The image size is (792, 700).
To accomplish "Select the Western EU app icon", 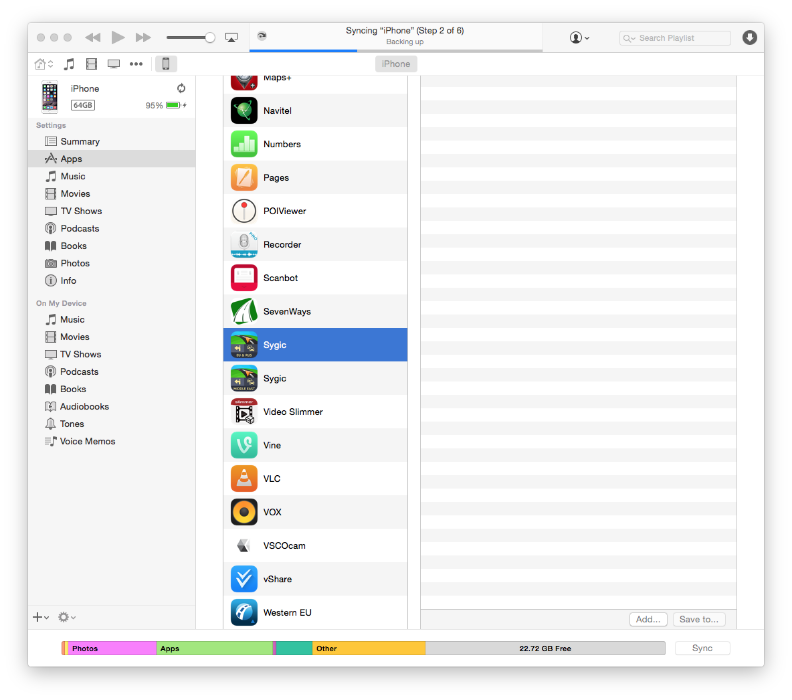I will click(x=244, y=613).
